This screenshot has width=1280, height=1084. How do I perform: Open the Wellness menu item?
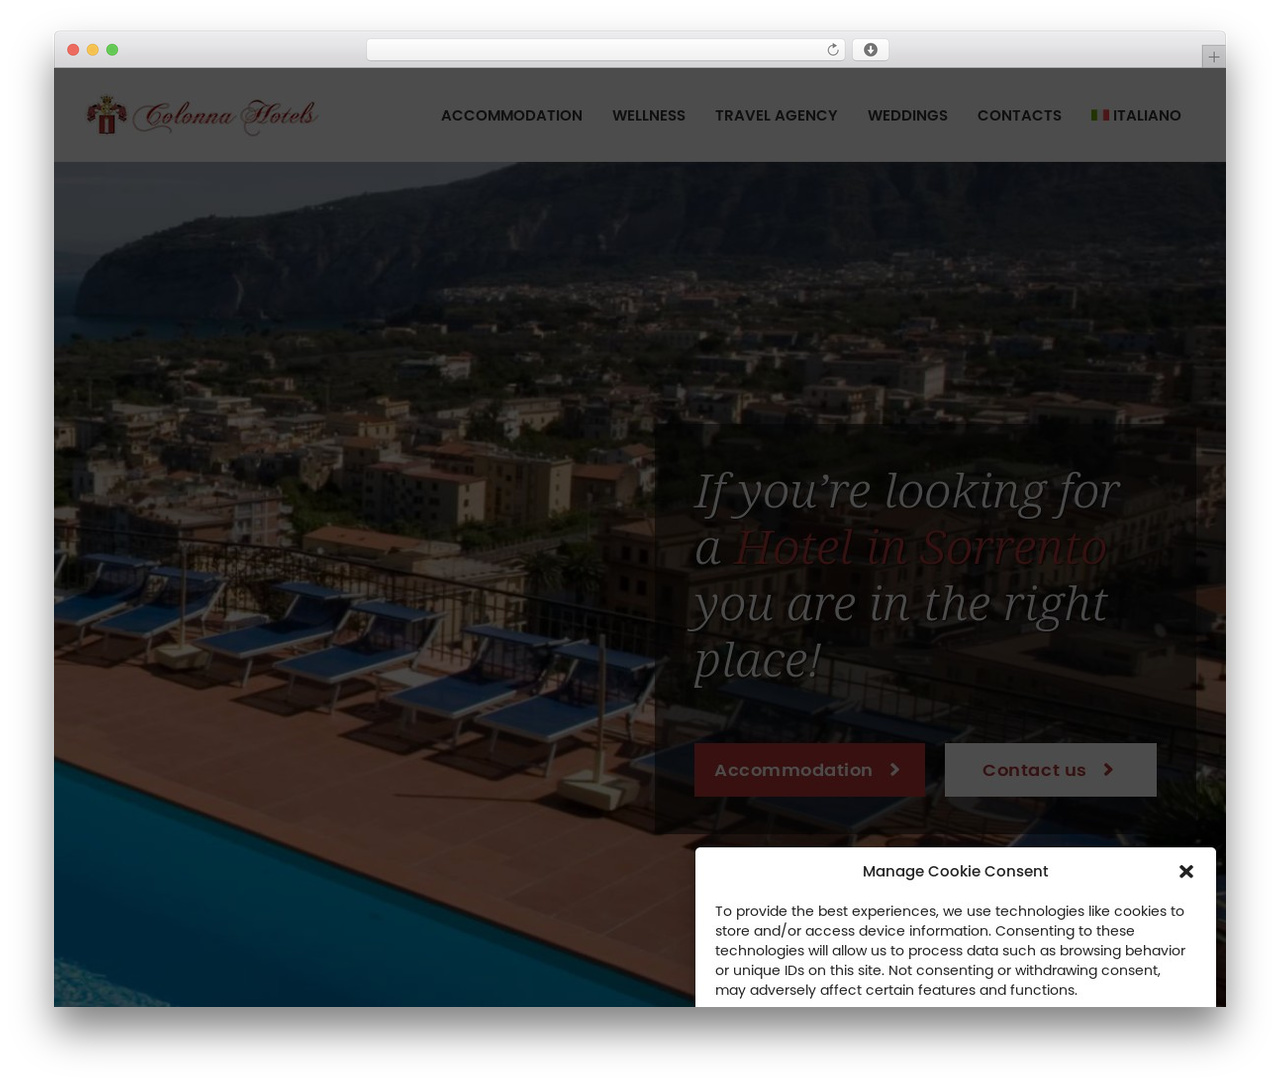[648, 115]
